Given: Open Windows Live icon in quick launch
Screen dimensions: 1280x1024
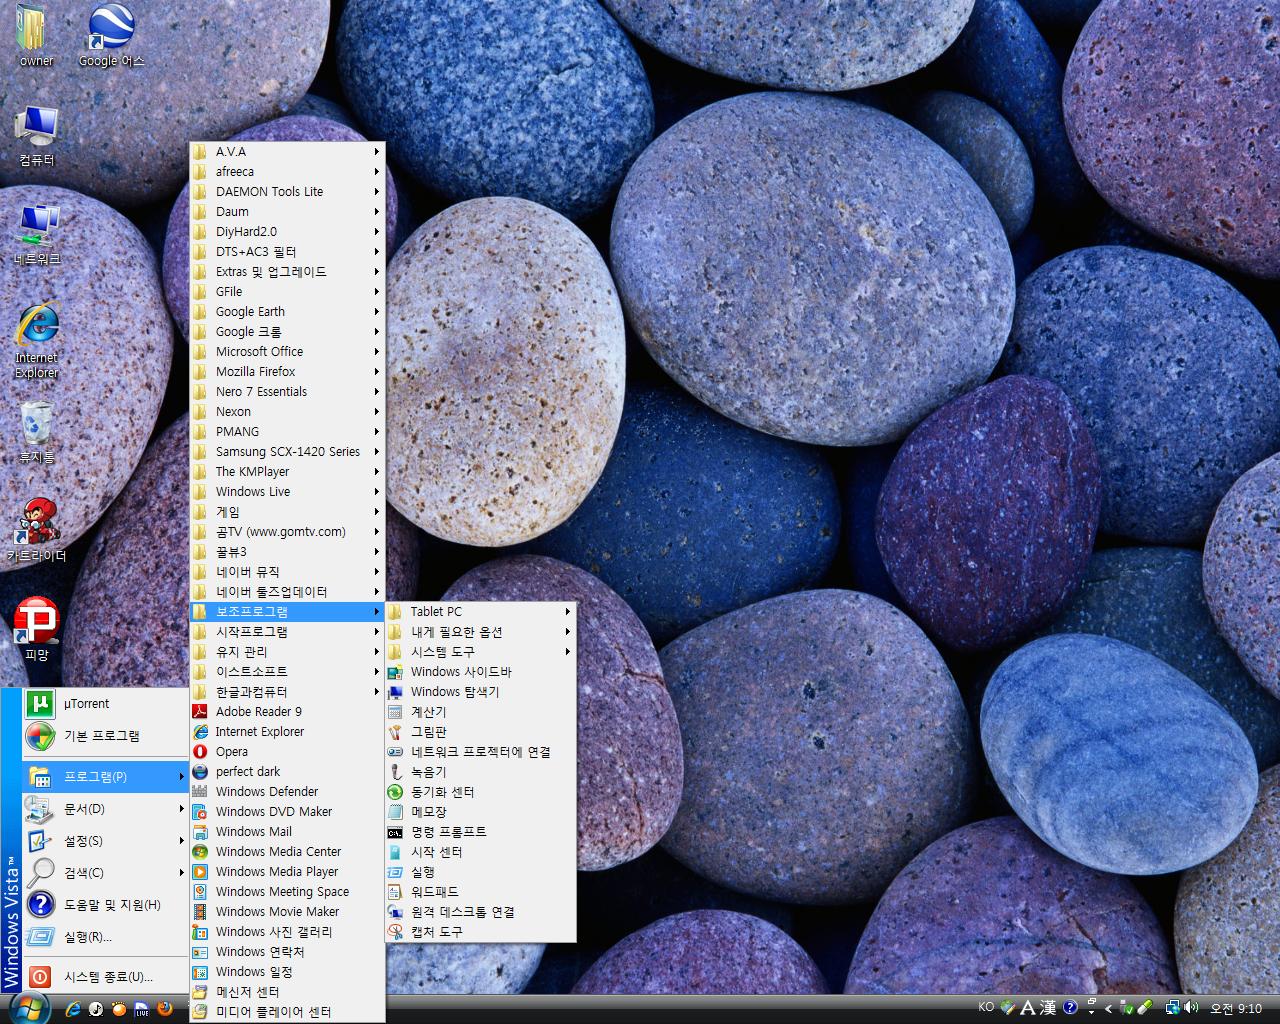Looking at the screenshot, I should point(142,1008).
